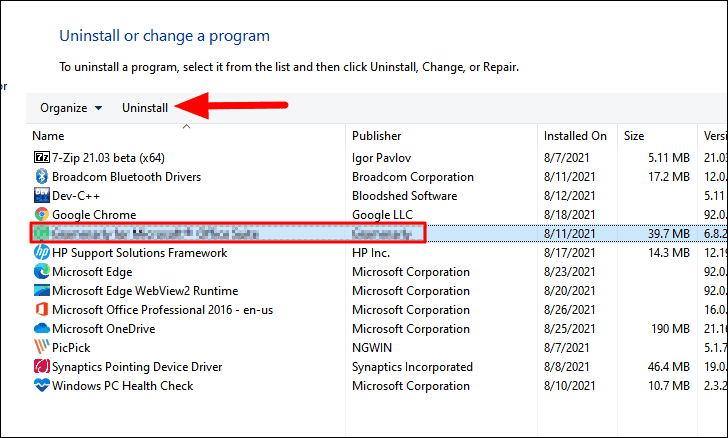Select Broadcom Bluetooth Drivers entry
Image resolution: width=728 pixels, height=438 pixels.
(126, 177)
